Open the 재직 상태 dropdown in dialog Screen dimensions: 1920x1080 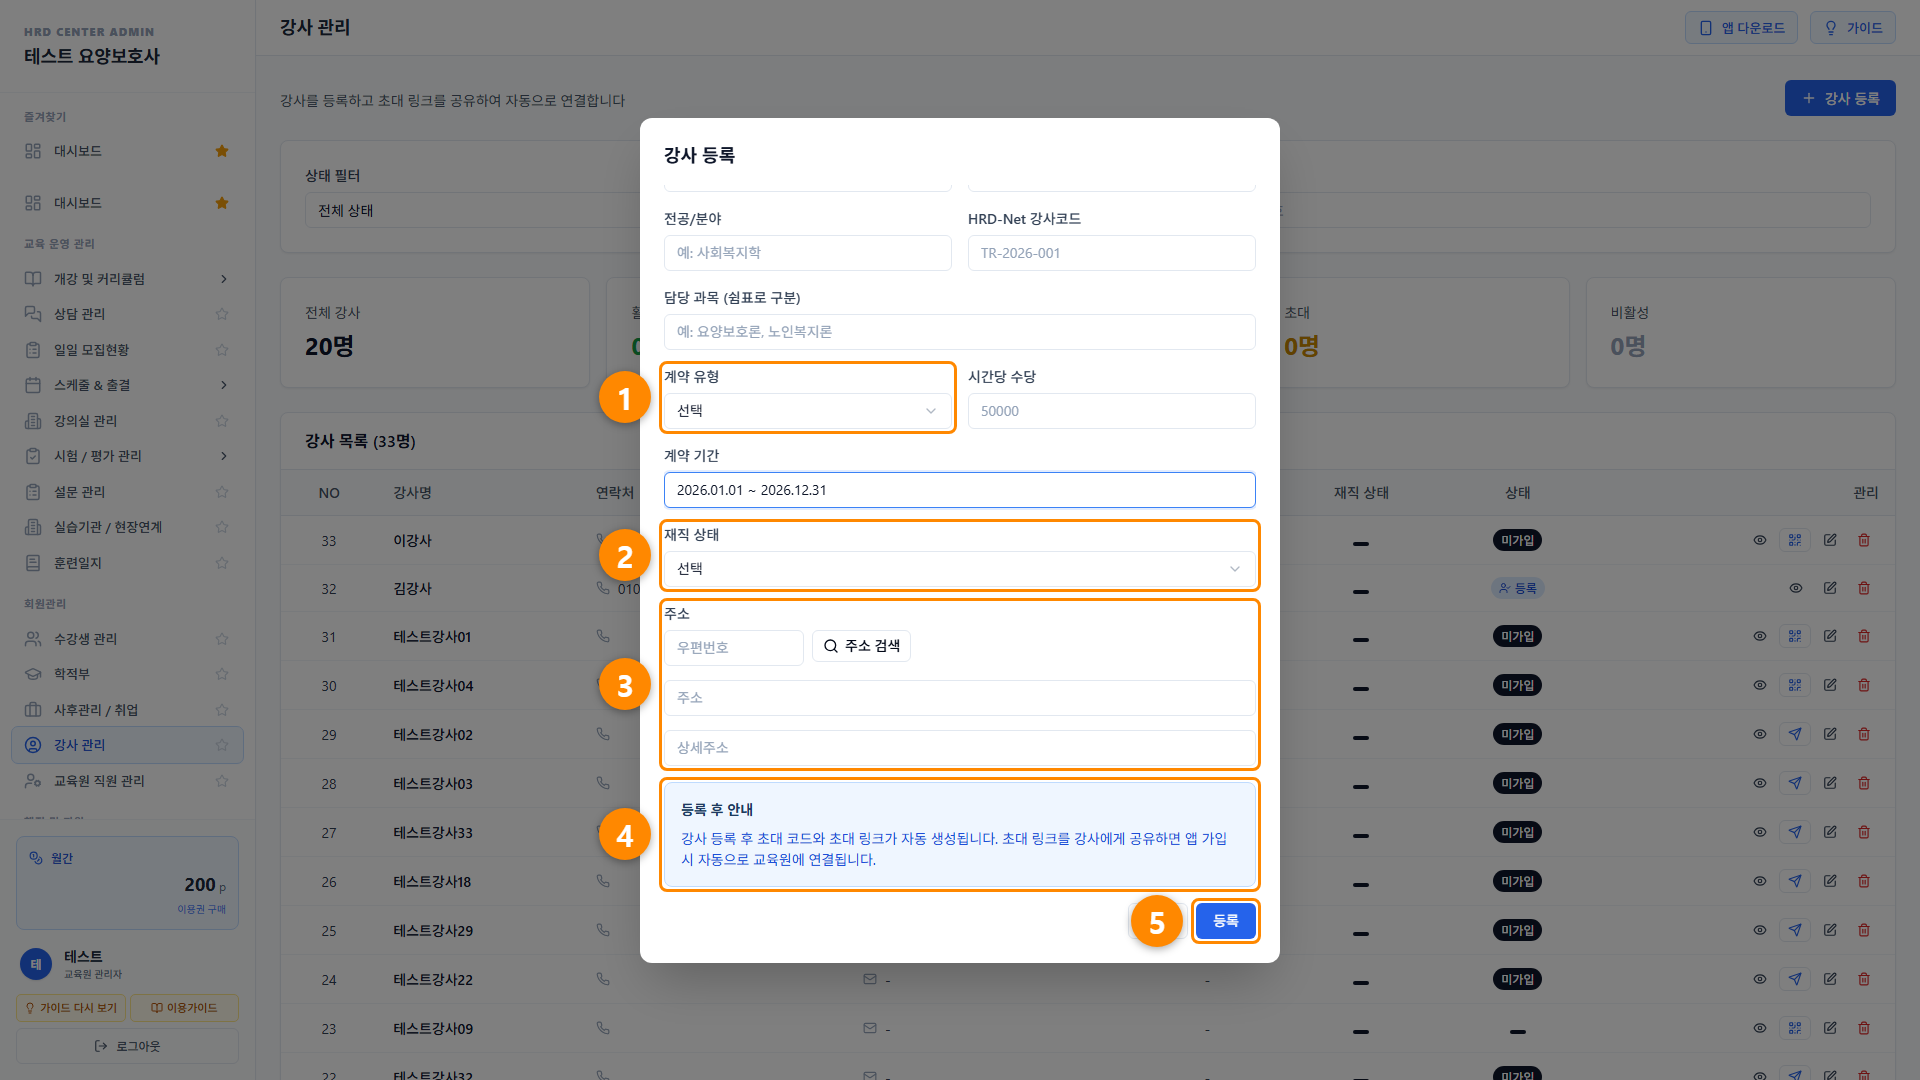(x=959, y=569)
